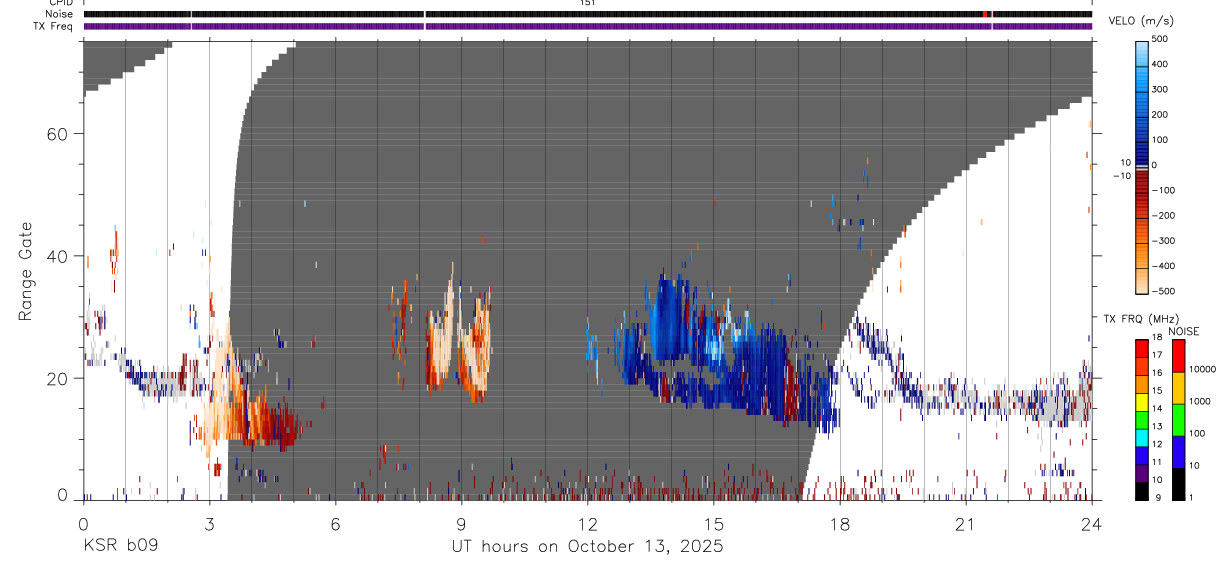
Task: Click the pale orange bottom of the velocity colorbar
Action: (x=1142, y=280)
